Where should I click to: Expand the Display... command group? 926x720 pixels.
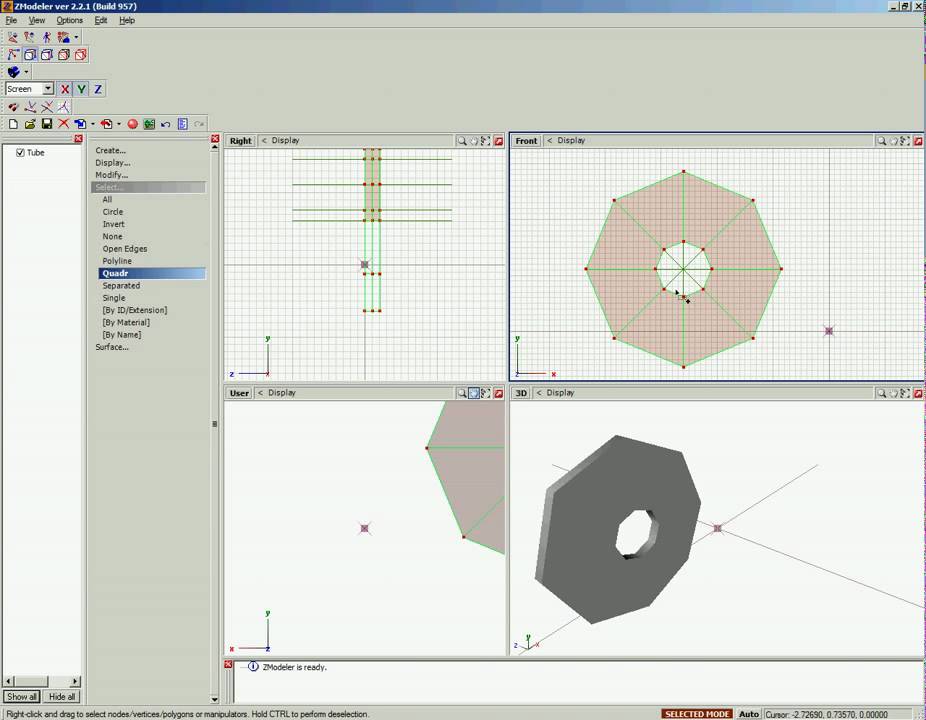tap(113, 162)
